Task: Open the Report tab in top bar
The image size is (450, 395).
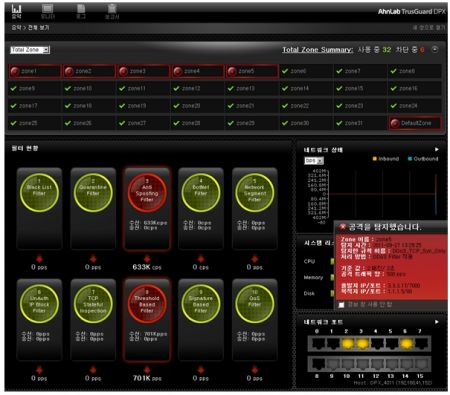Action: point(112,12)
